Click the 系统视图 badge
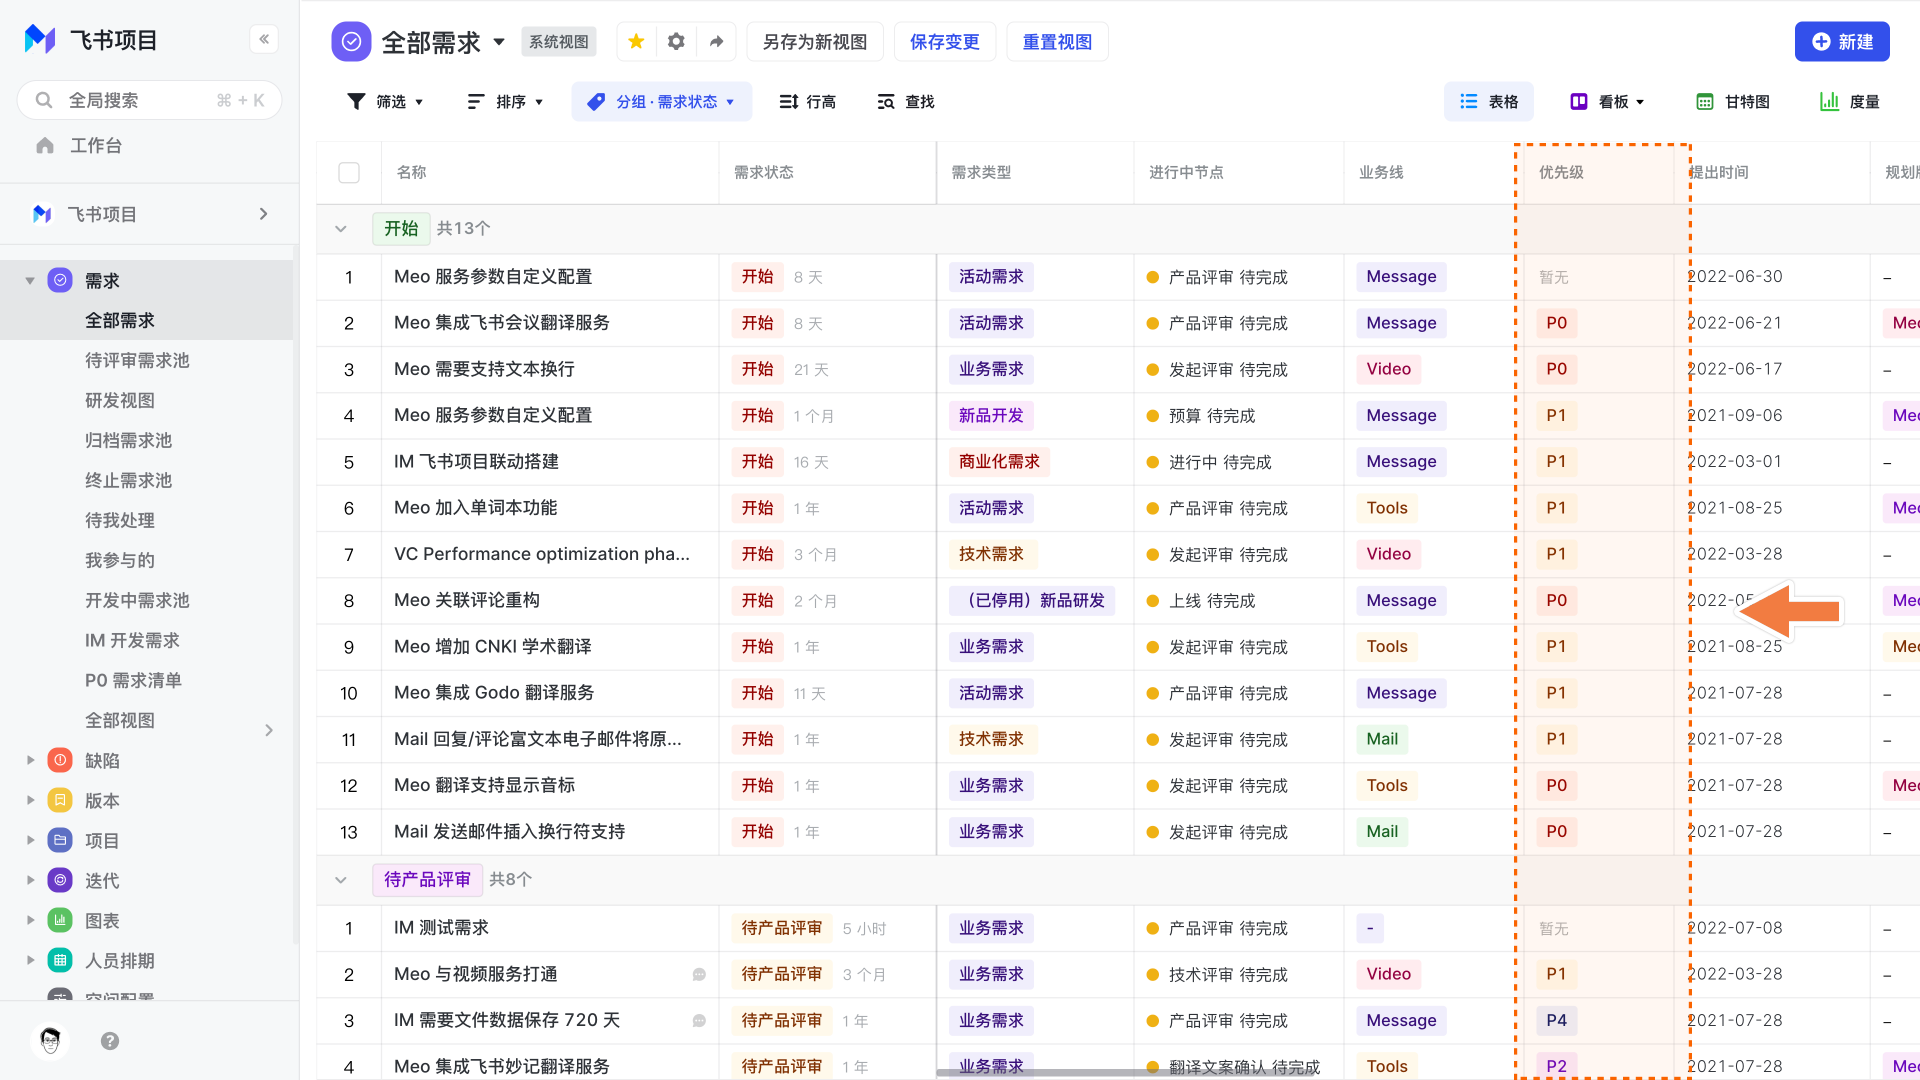This screenshot has width=1920, height=1080. (x=559, y=42)
